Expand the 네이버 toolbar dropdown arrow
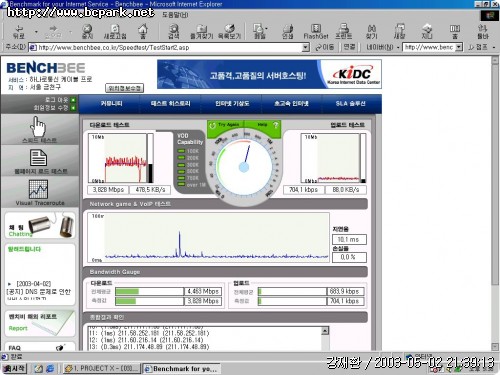 tap(398, 48)
